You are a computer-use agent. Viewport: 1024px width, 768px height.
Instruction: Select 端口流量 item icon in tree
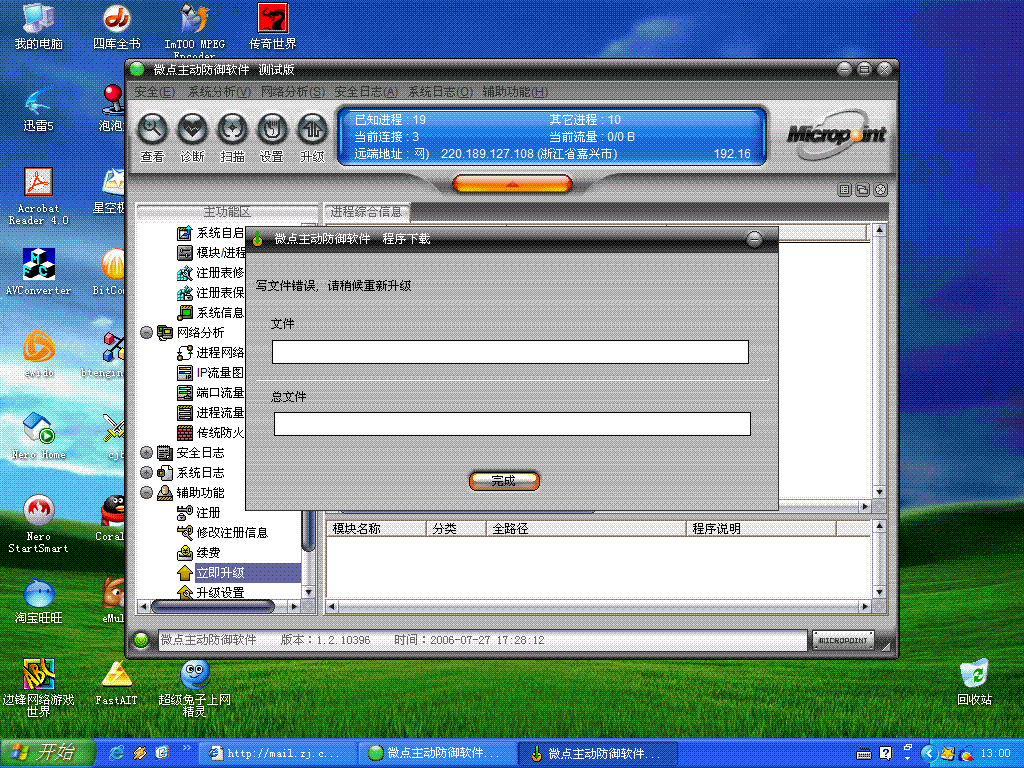(185, 392)
